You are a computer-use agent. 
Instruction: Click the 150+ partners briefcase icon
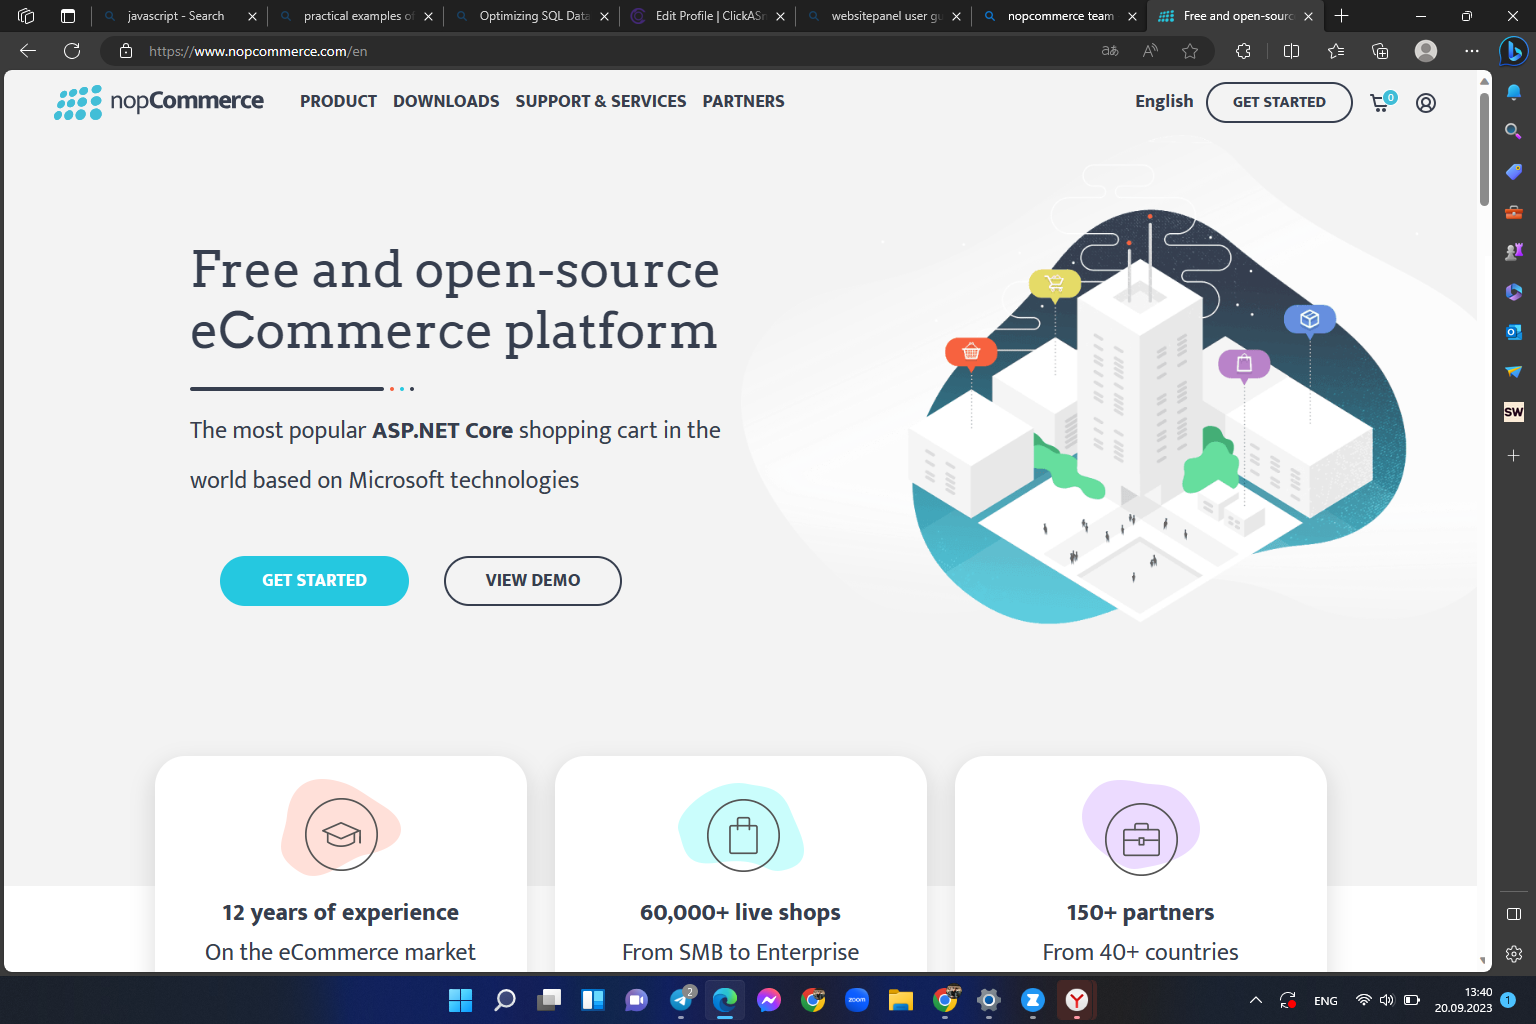(1141, 839)
